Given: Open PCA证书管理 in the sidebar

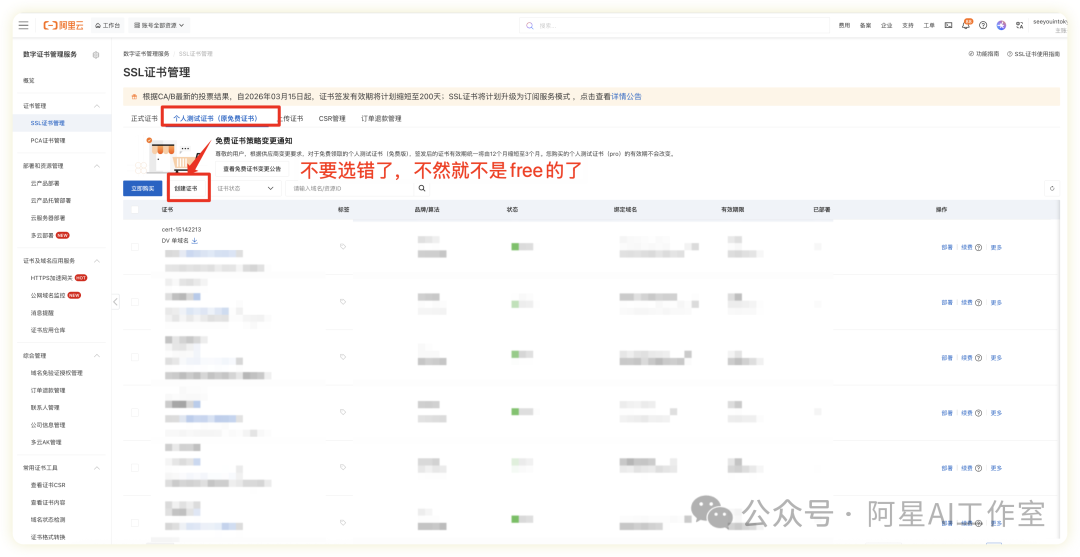Looking at the screenshot, I should pyautogui.click(x=48, y=140).
